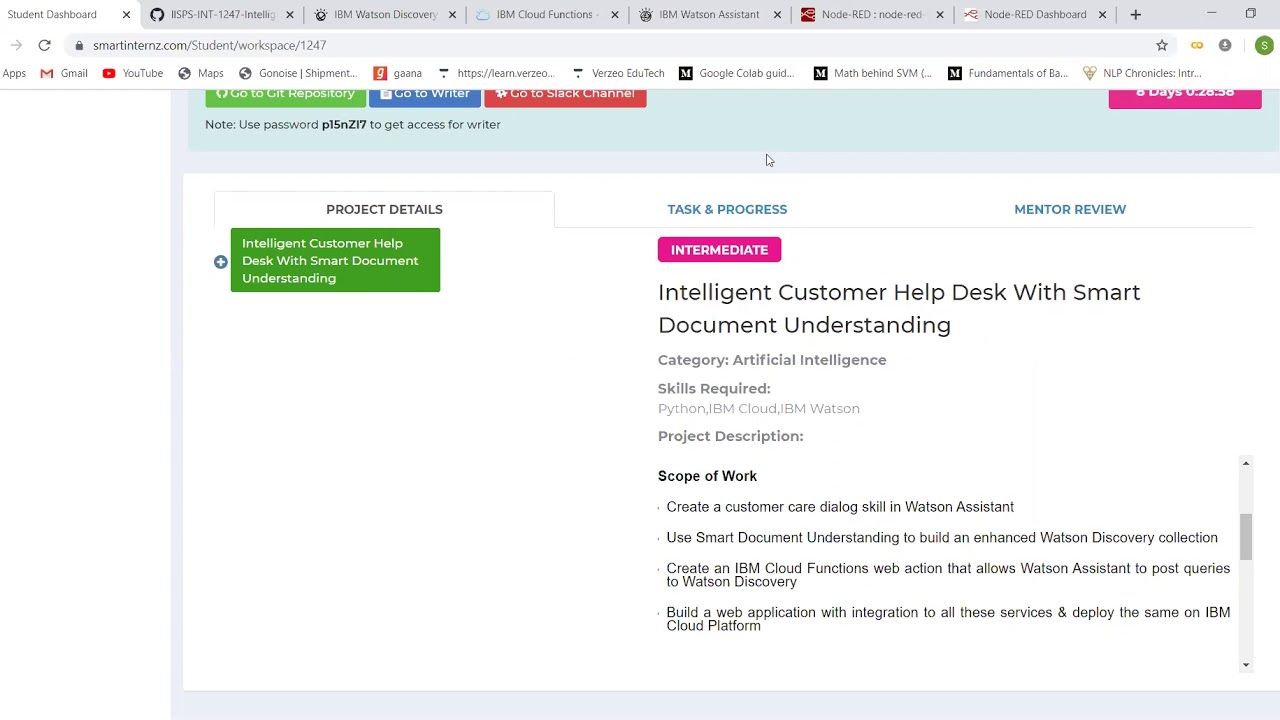Go forward with the browser arrow

coord(16,45)
